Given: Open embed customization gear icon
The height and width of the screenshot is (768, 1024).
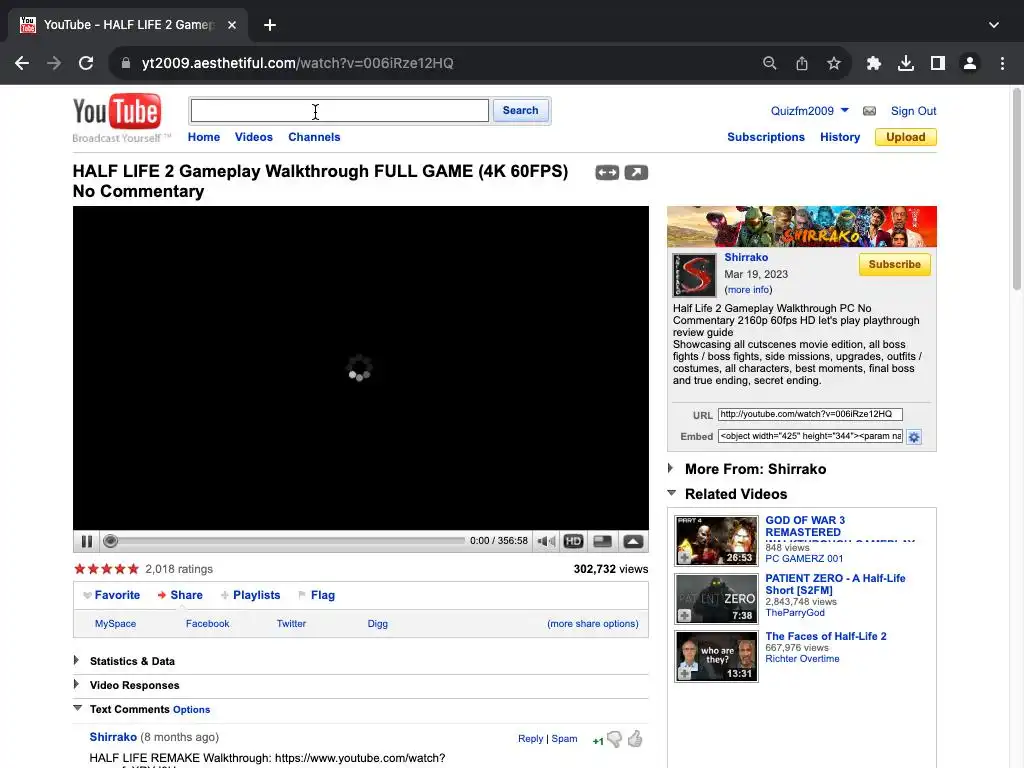Looking at the screenshot, I should click(x=914, y=437).
